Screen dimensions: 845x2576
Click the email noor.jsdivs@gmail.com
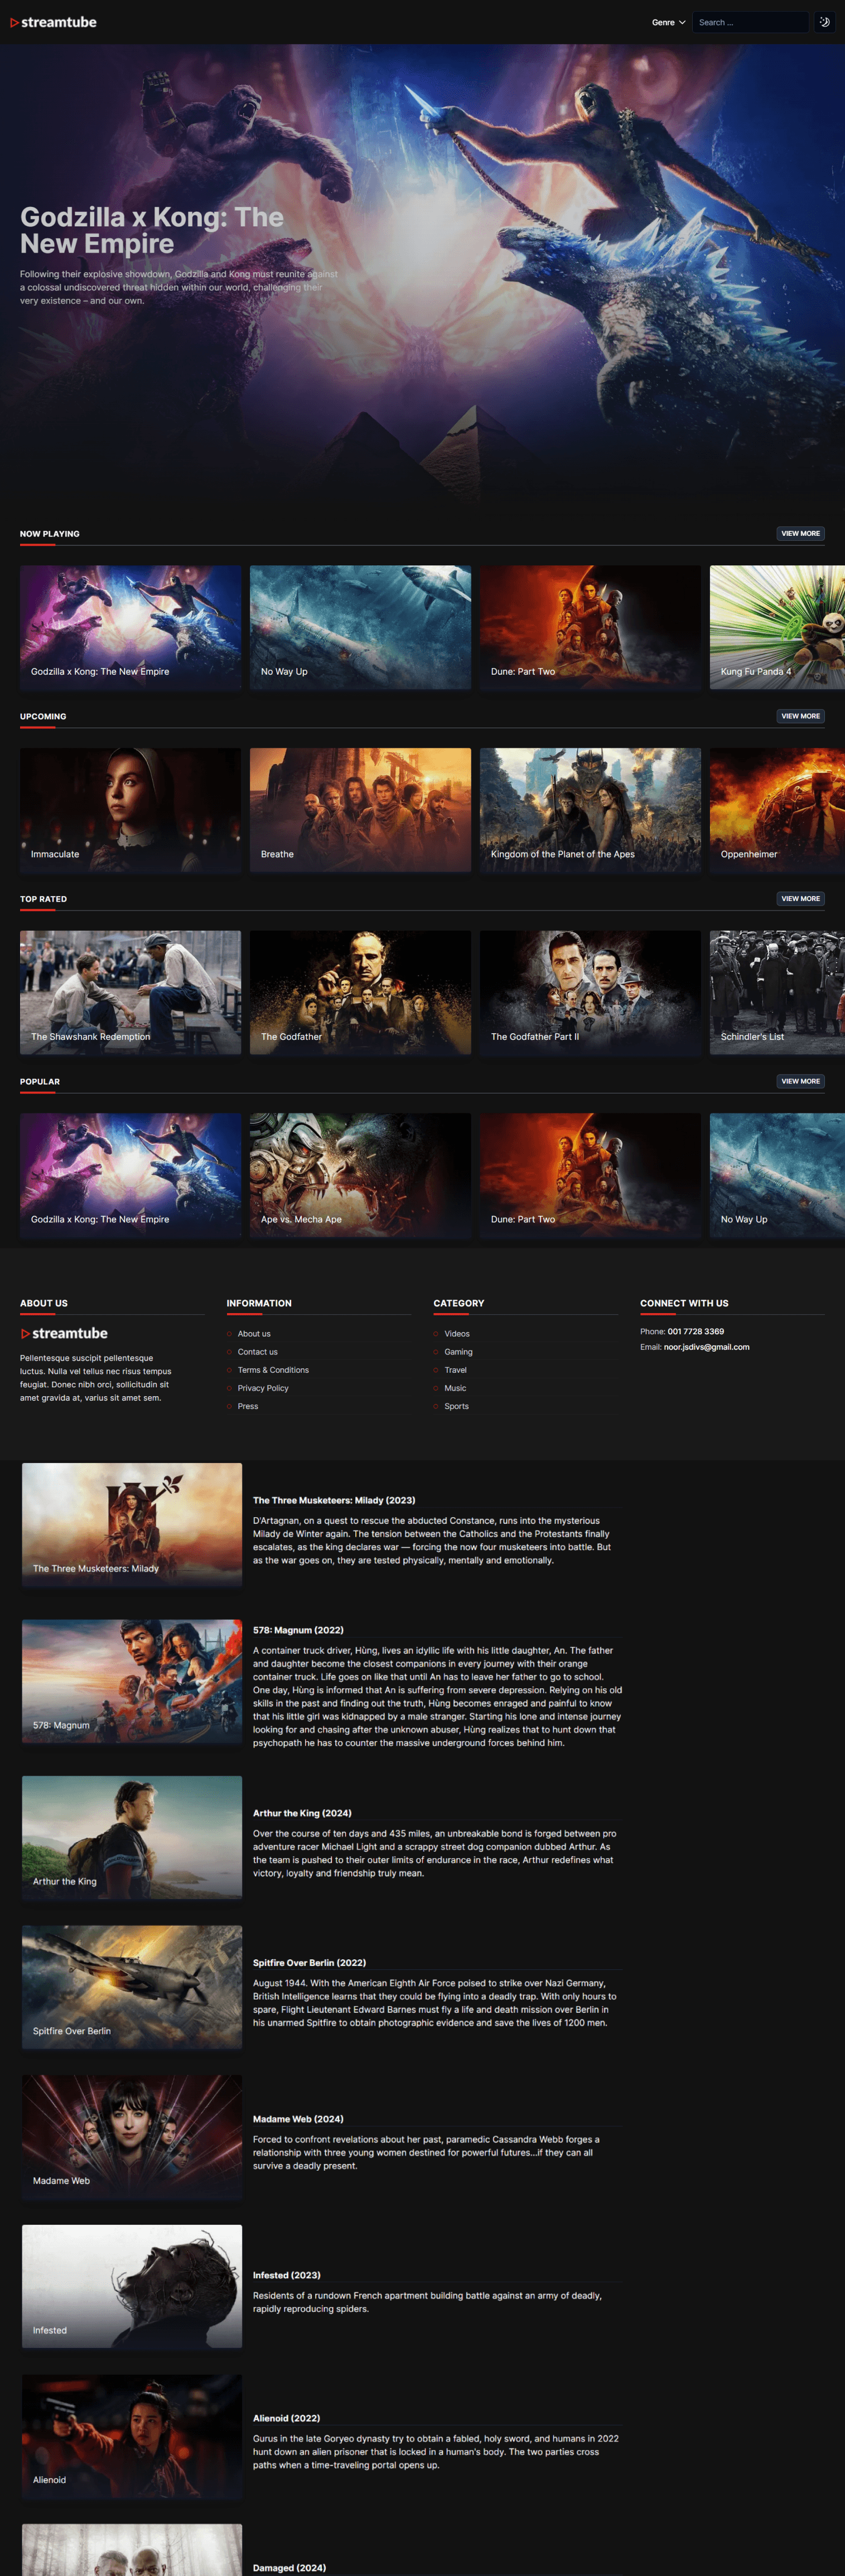pyautogui.click(x=706, y=1346)
